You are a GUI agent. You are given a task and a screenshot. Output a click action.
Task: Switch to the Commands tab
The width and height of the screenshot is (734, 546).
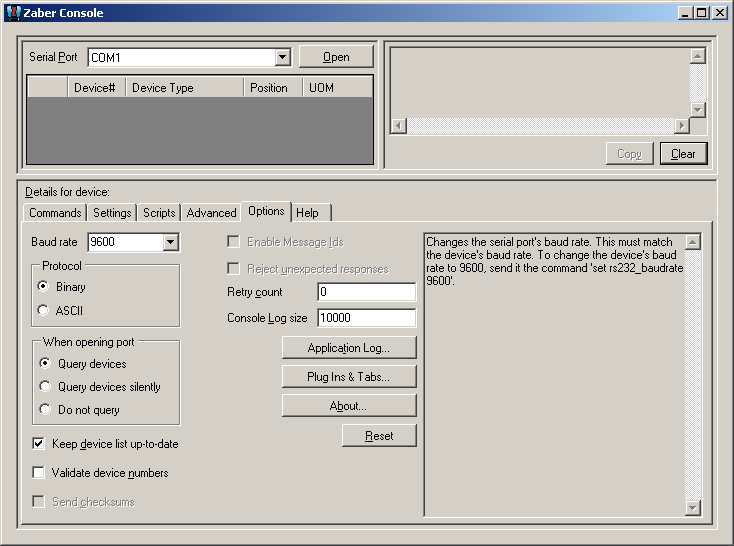pyautogui.click(x=55, y=213)
